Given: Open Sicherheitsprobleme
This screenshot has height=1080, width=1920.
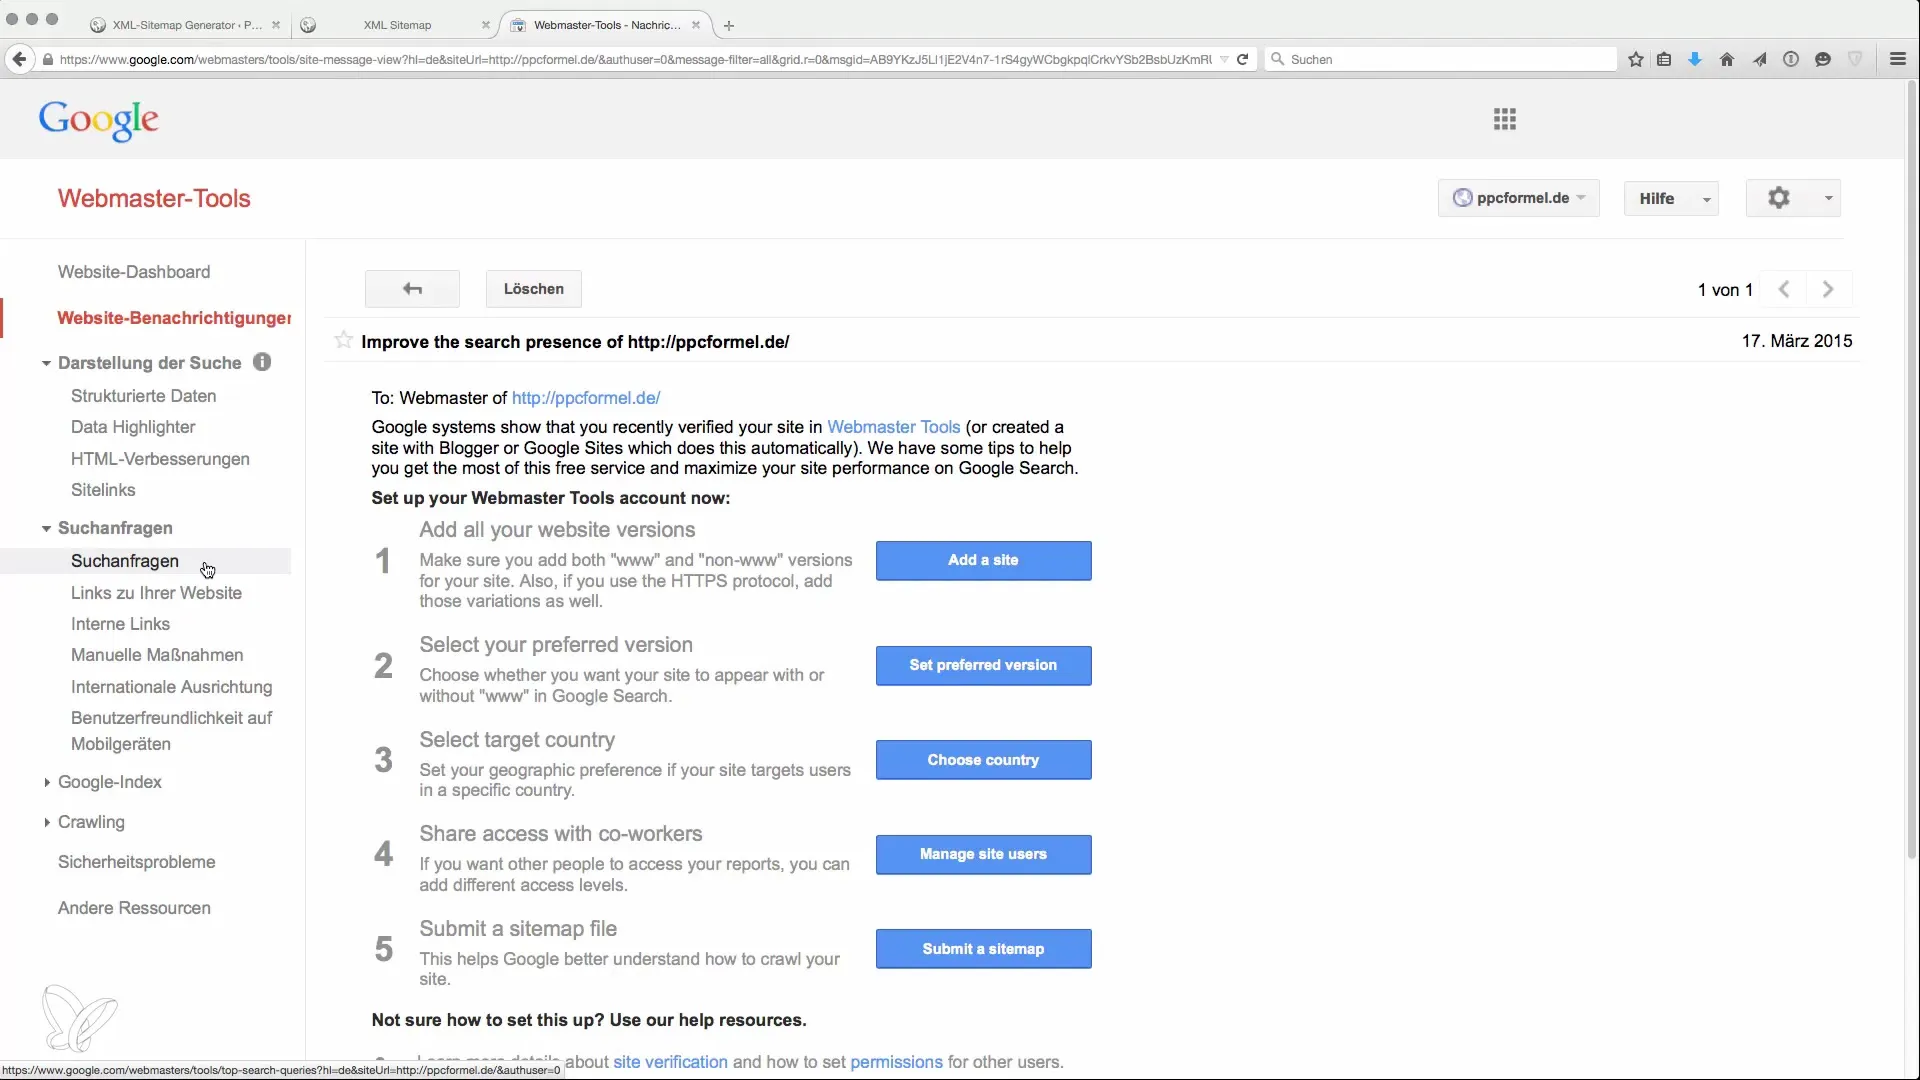Looking at the screenshot, I should coord(136,862).
